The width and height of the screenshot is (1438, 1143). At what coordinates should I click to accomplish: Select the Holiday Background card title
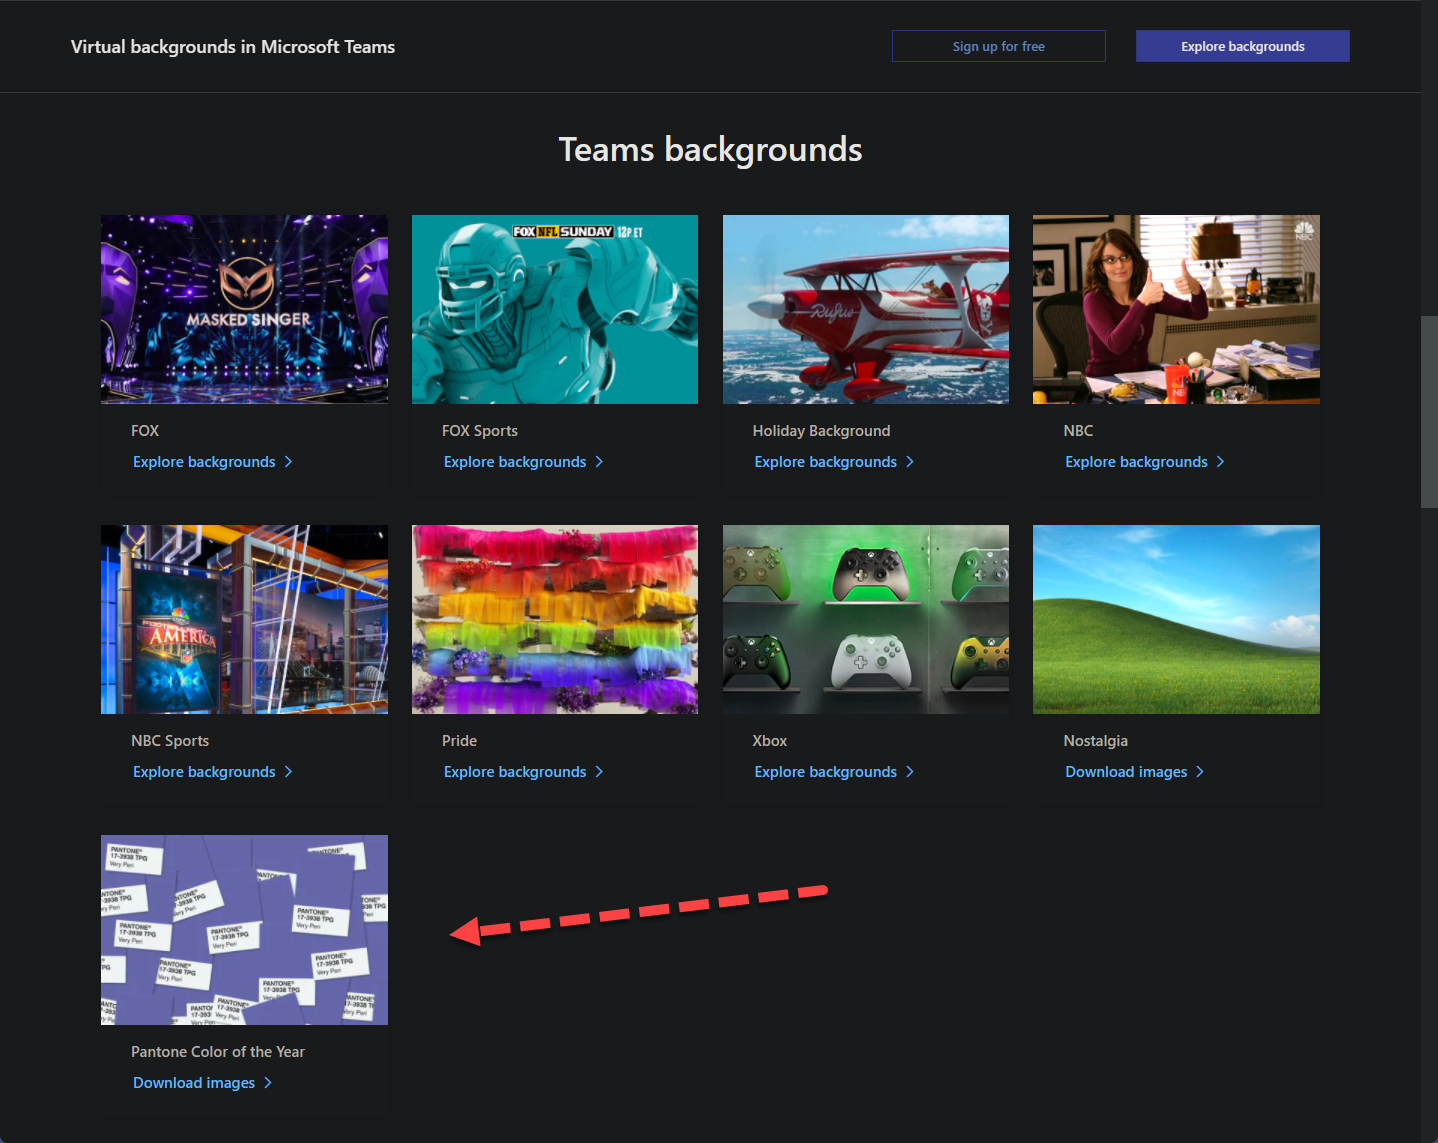pos(821,431)
